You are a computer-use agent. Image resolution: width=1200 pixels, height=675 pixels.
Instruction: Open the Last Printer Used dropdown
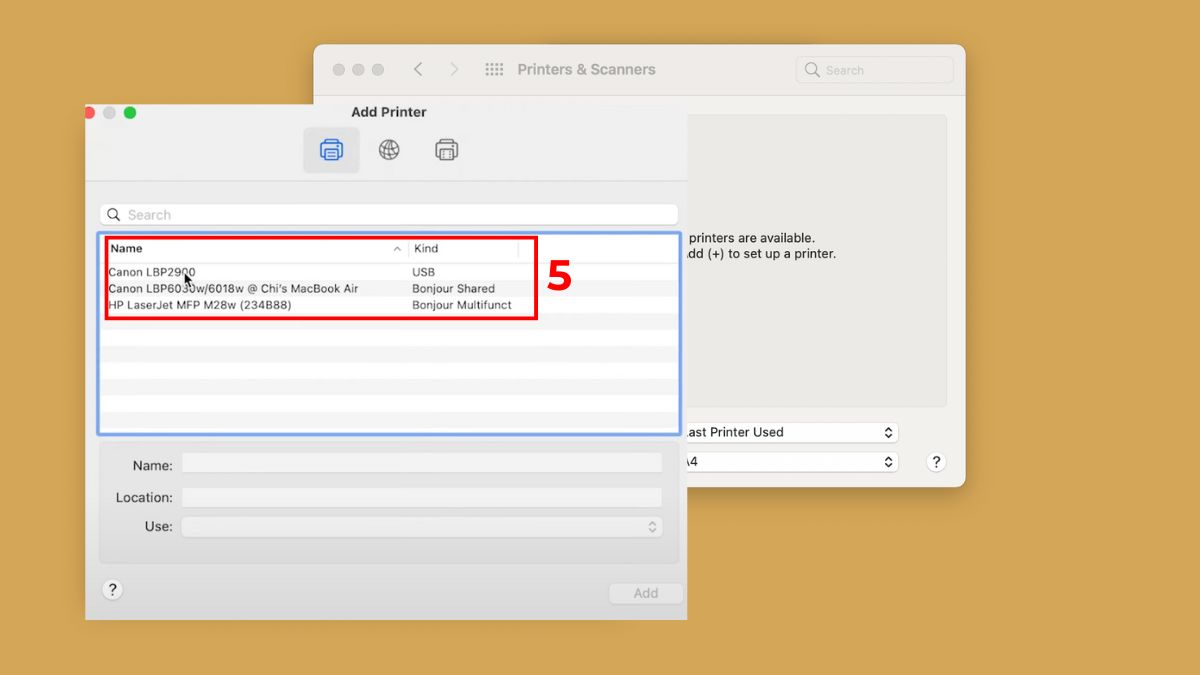790,432
